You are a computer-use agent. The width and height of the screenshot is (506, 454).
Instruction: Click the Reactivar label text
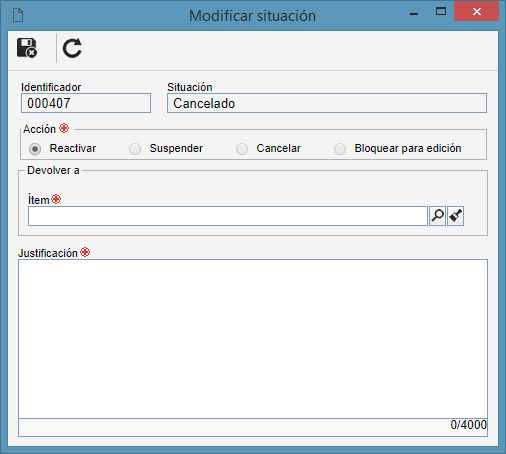(x=73, y=148)
